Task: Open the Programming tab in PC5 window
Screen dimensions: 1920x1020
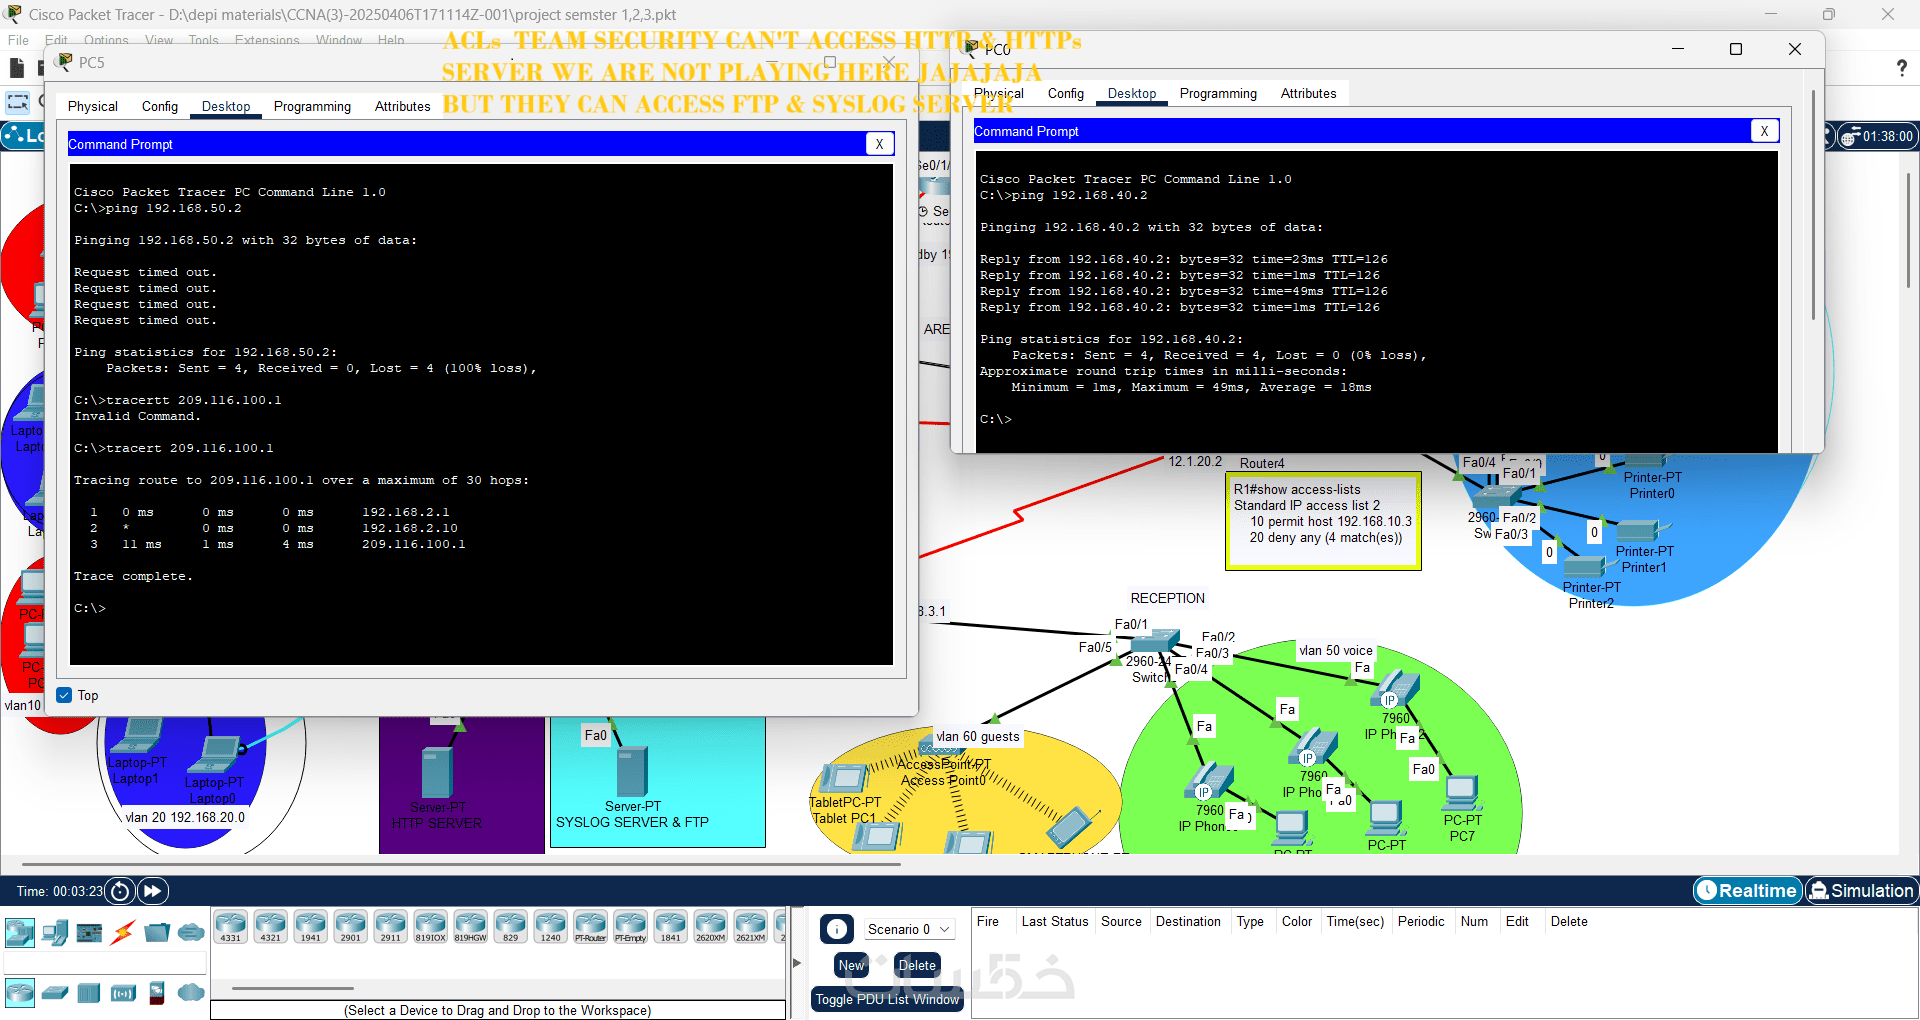Action: point(312,106)
